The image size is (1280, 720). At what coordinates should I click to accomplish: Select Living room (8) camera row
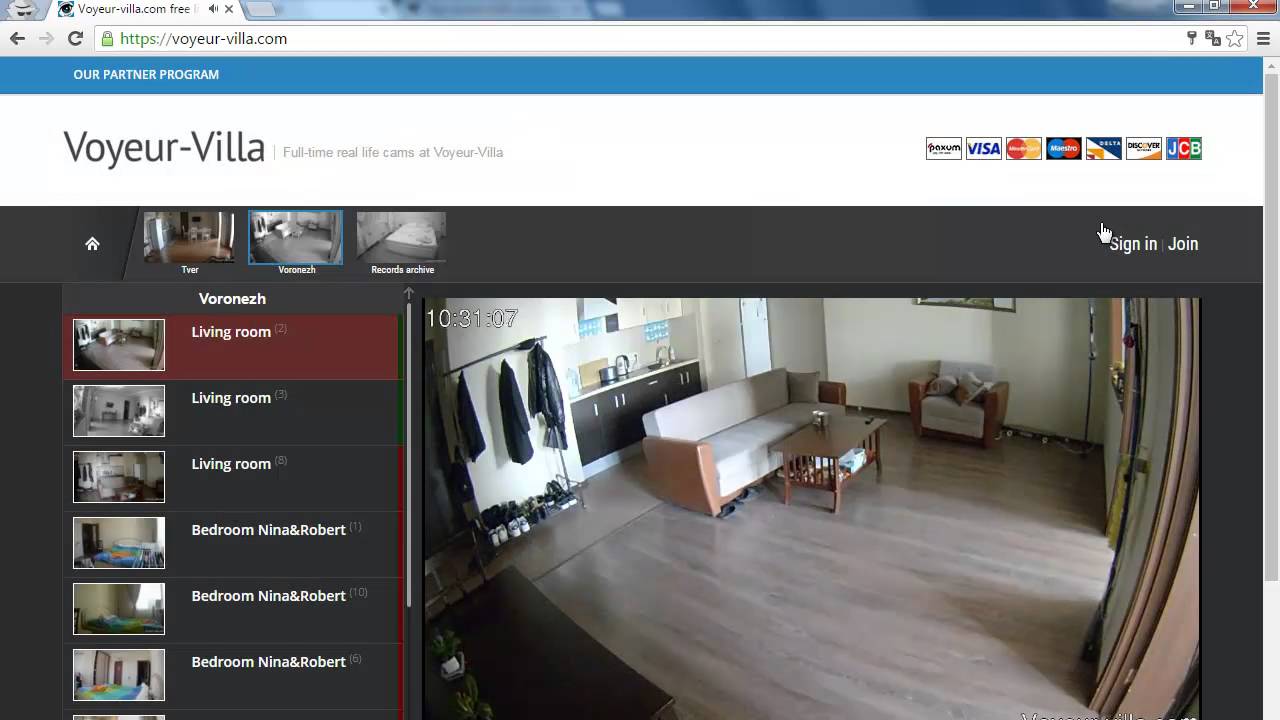231,478
